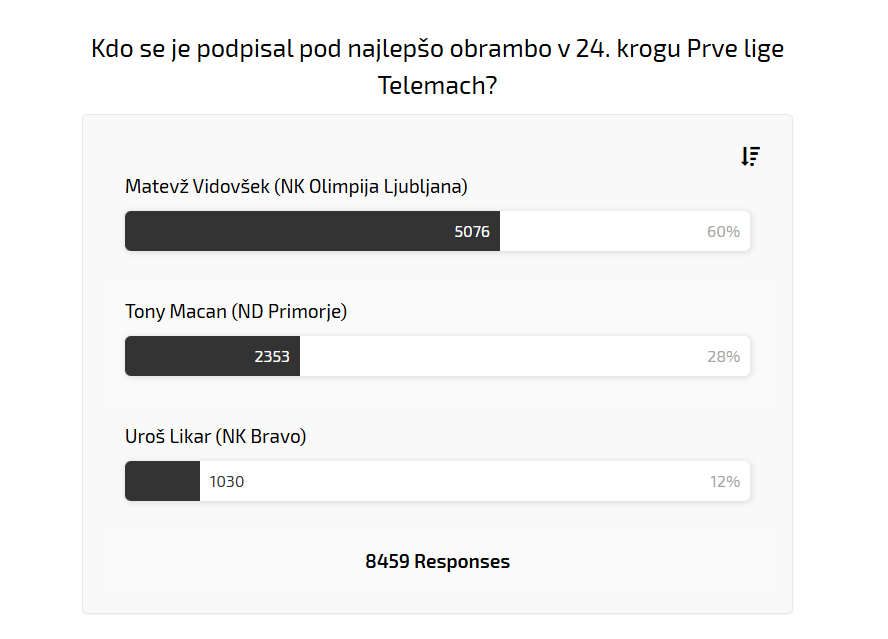Click the white unfilled part of Vidovšek's bar

(600, 231)
